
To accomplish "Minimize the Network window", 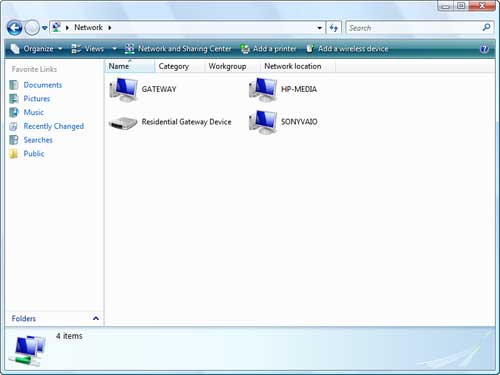I will (x=446, y=6).
